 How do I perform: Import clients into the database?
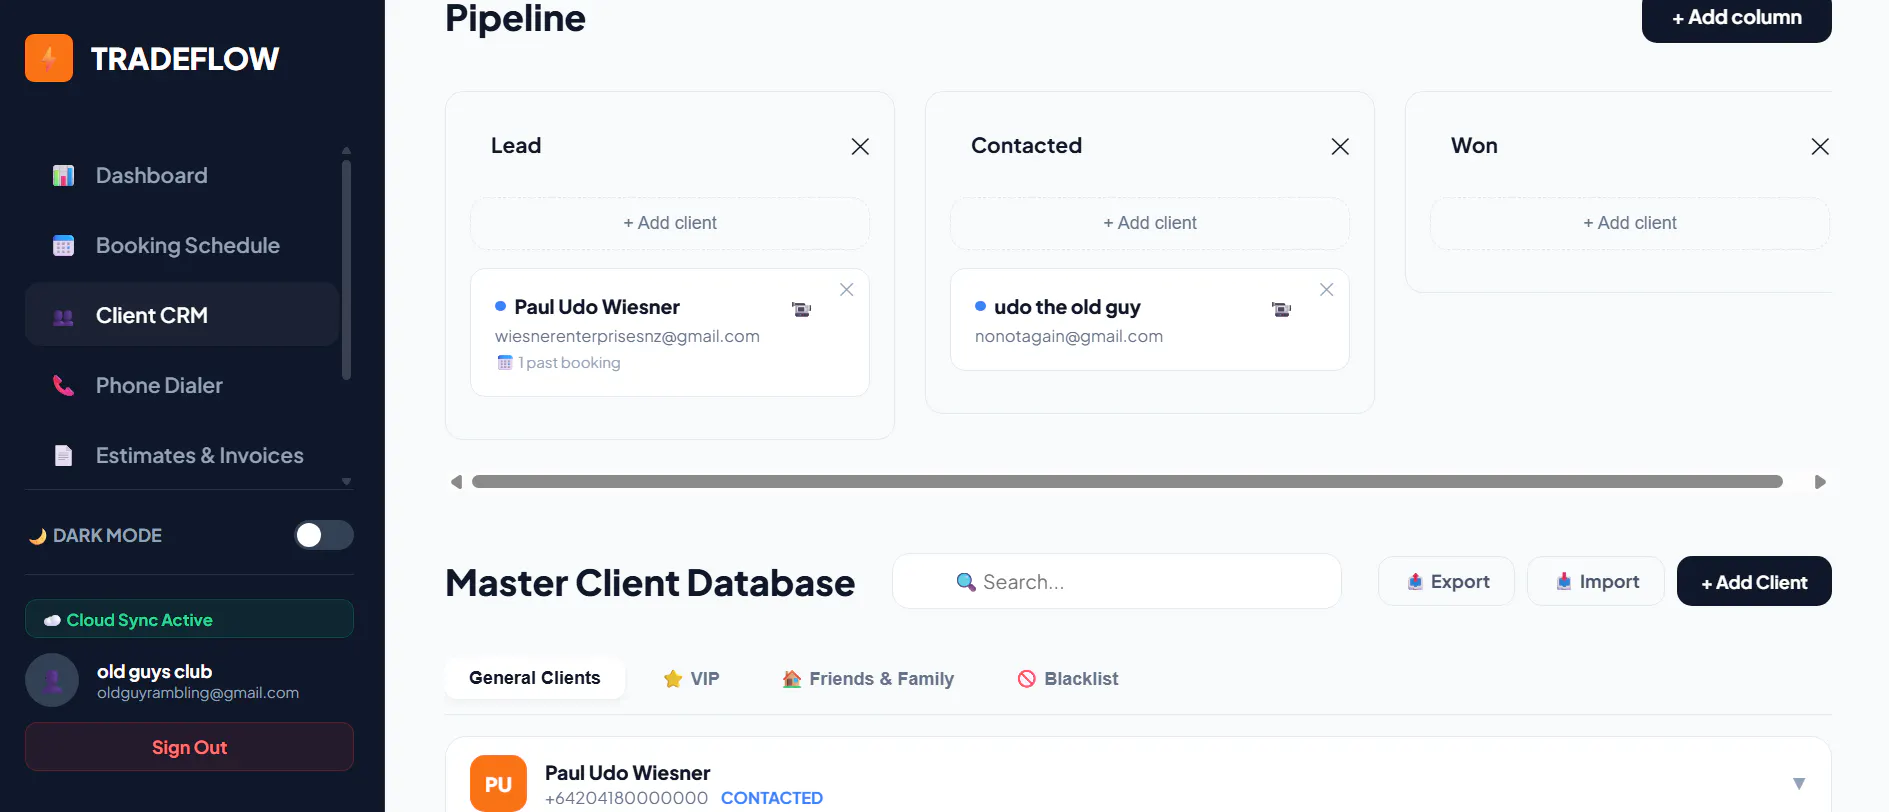1596,581
